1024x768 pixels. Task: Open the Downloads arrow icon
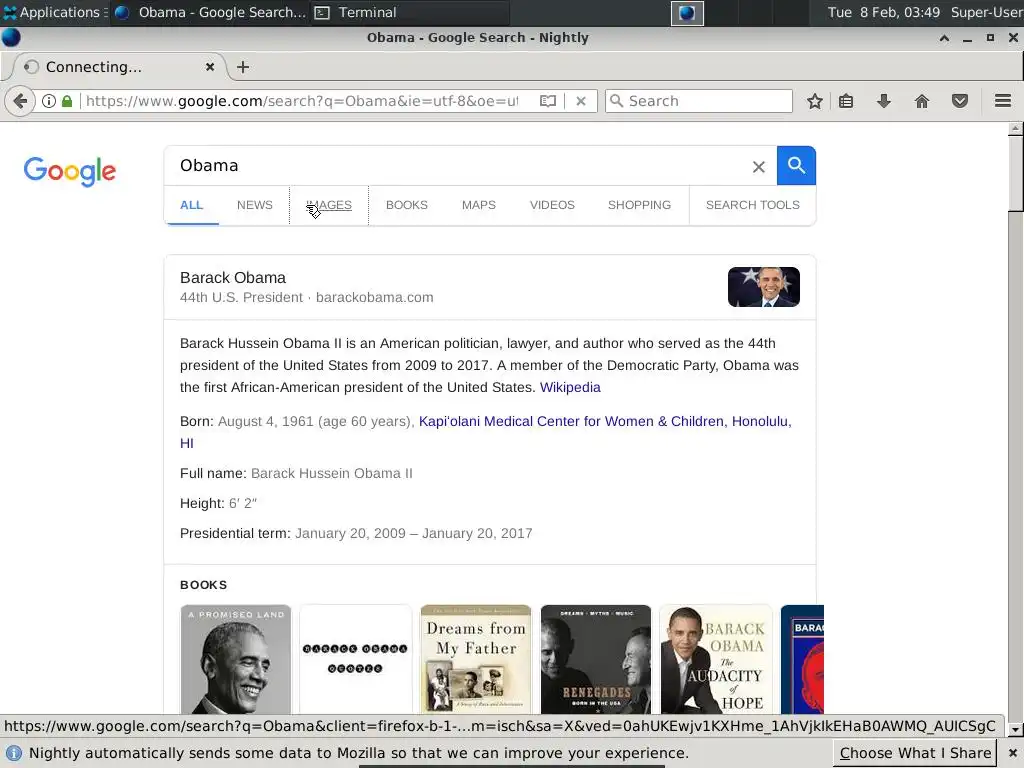tap(884, 101)
